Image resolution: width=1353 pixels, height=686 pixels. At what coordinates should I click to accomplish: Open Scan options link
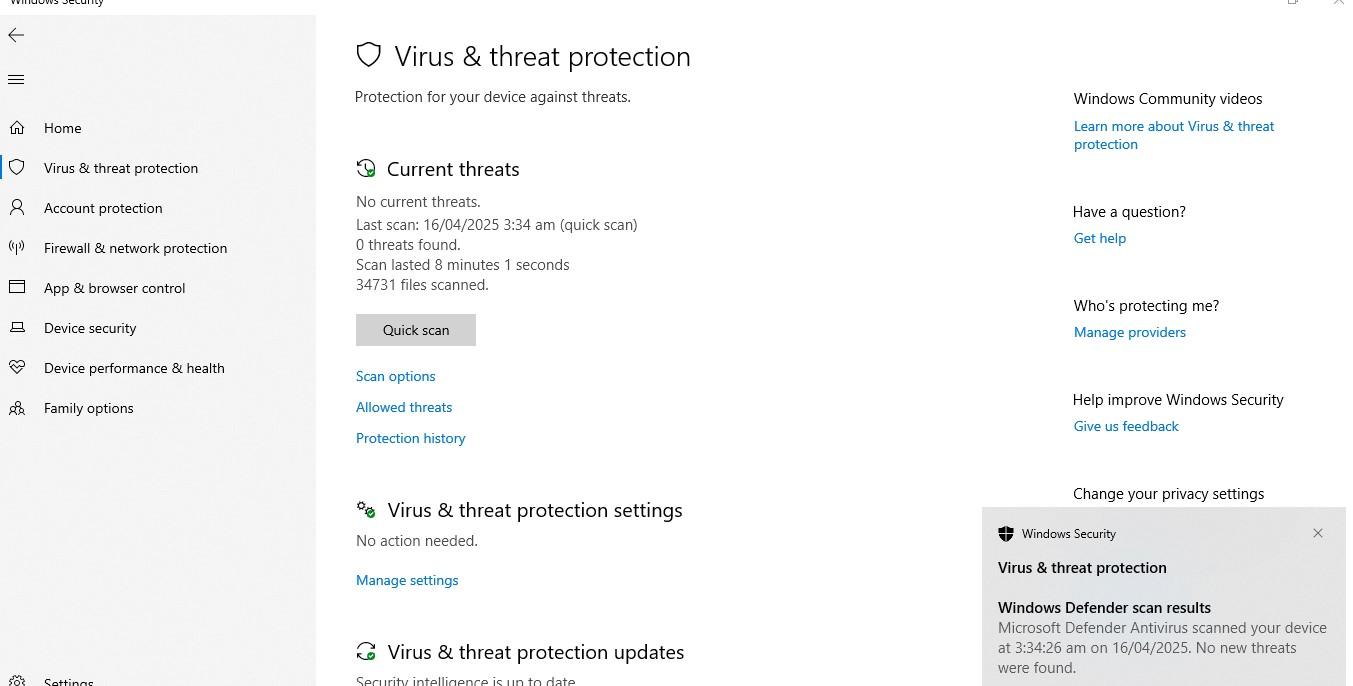tap(396, 376)
